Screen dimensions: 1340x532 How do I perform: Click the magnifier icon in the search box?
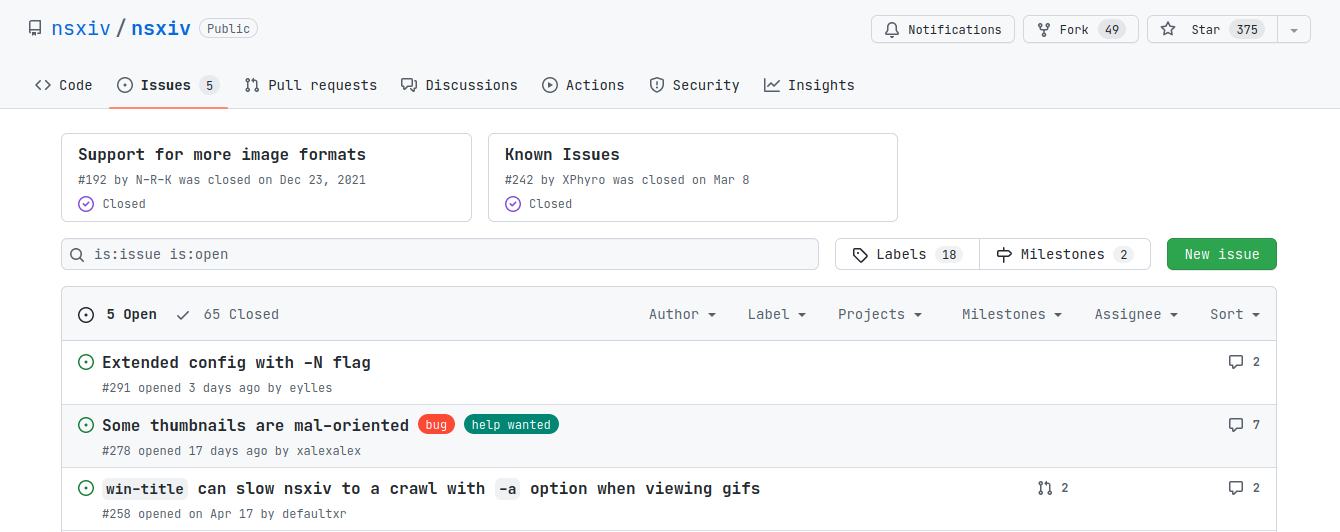(x=77, y=255)
